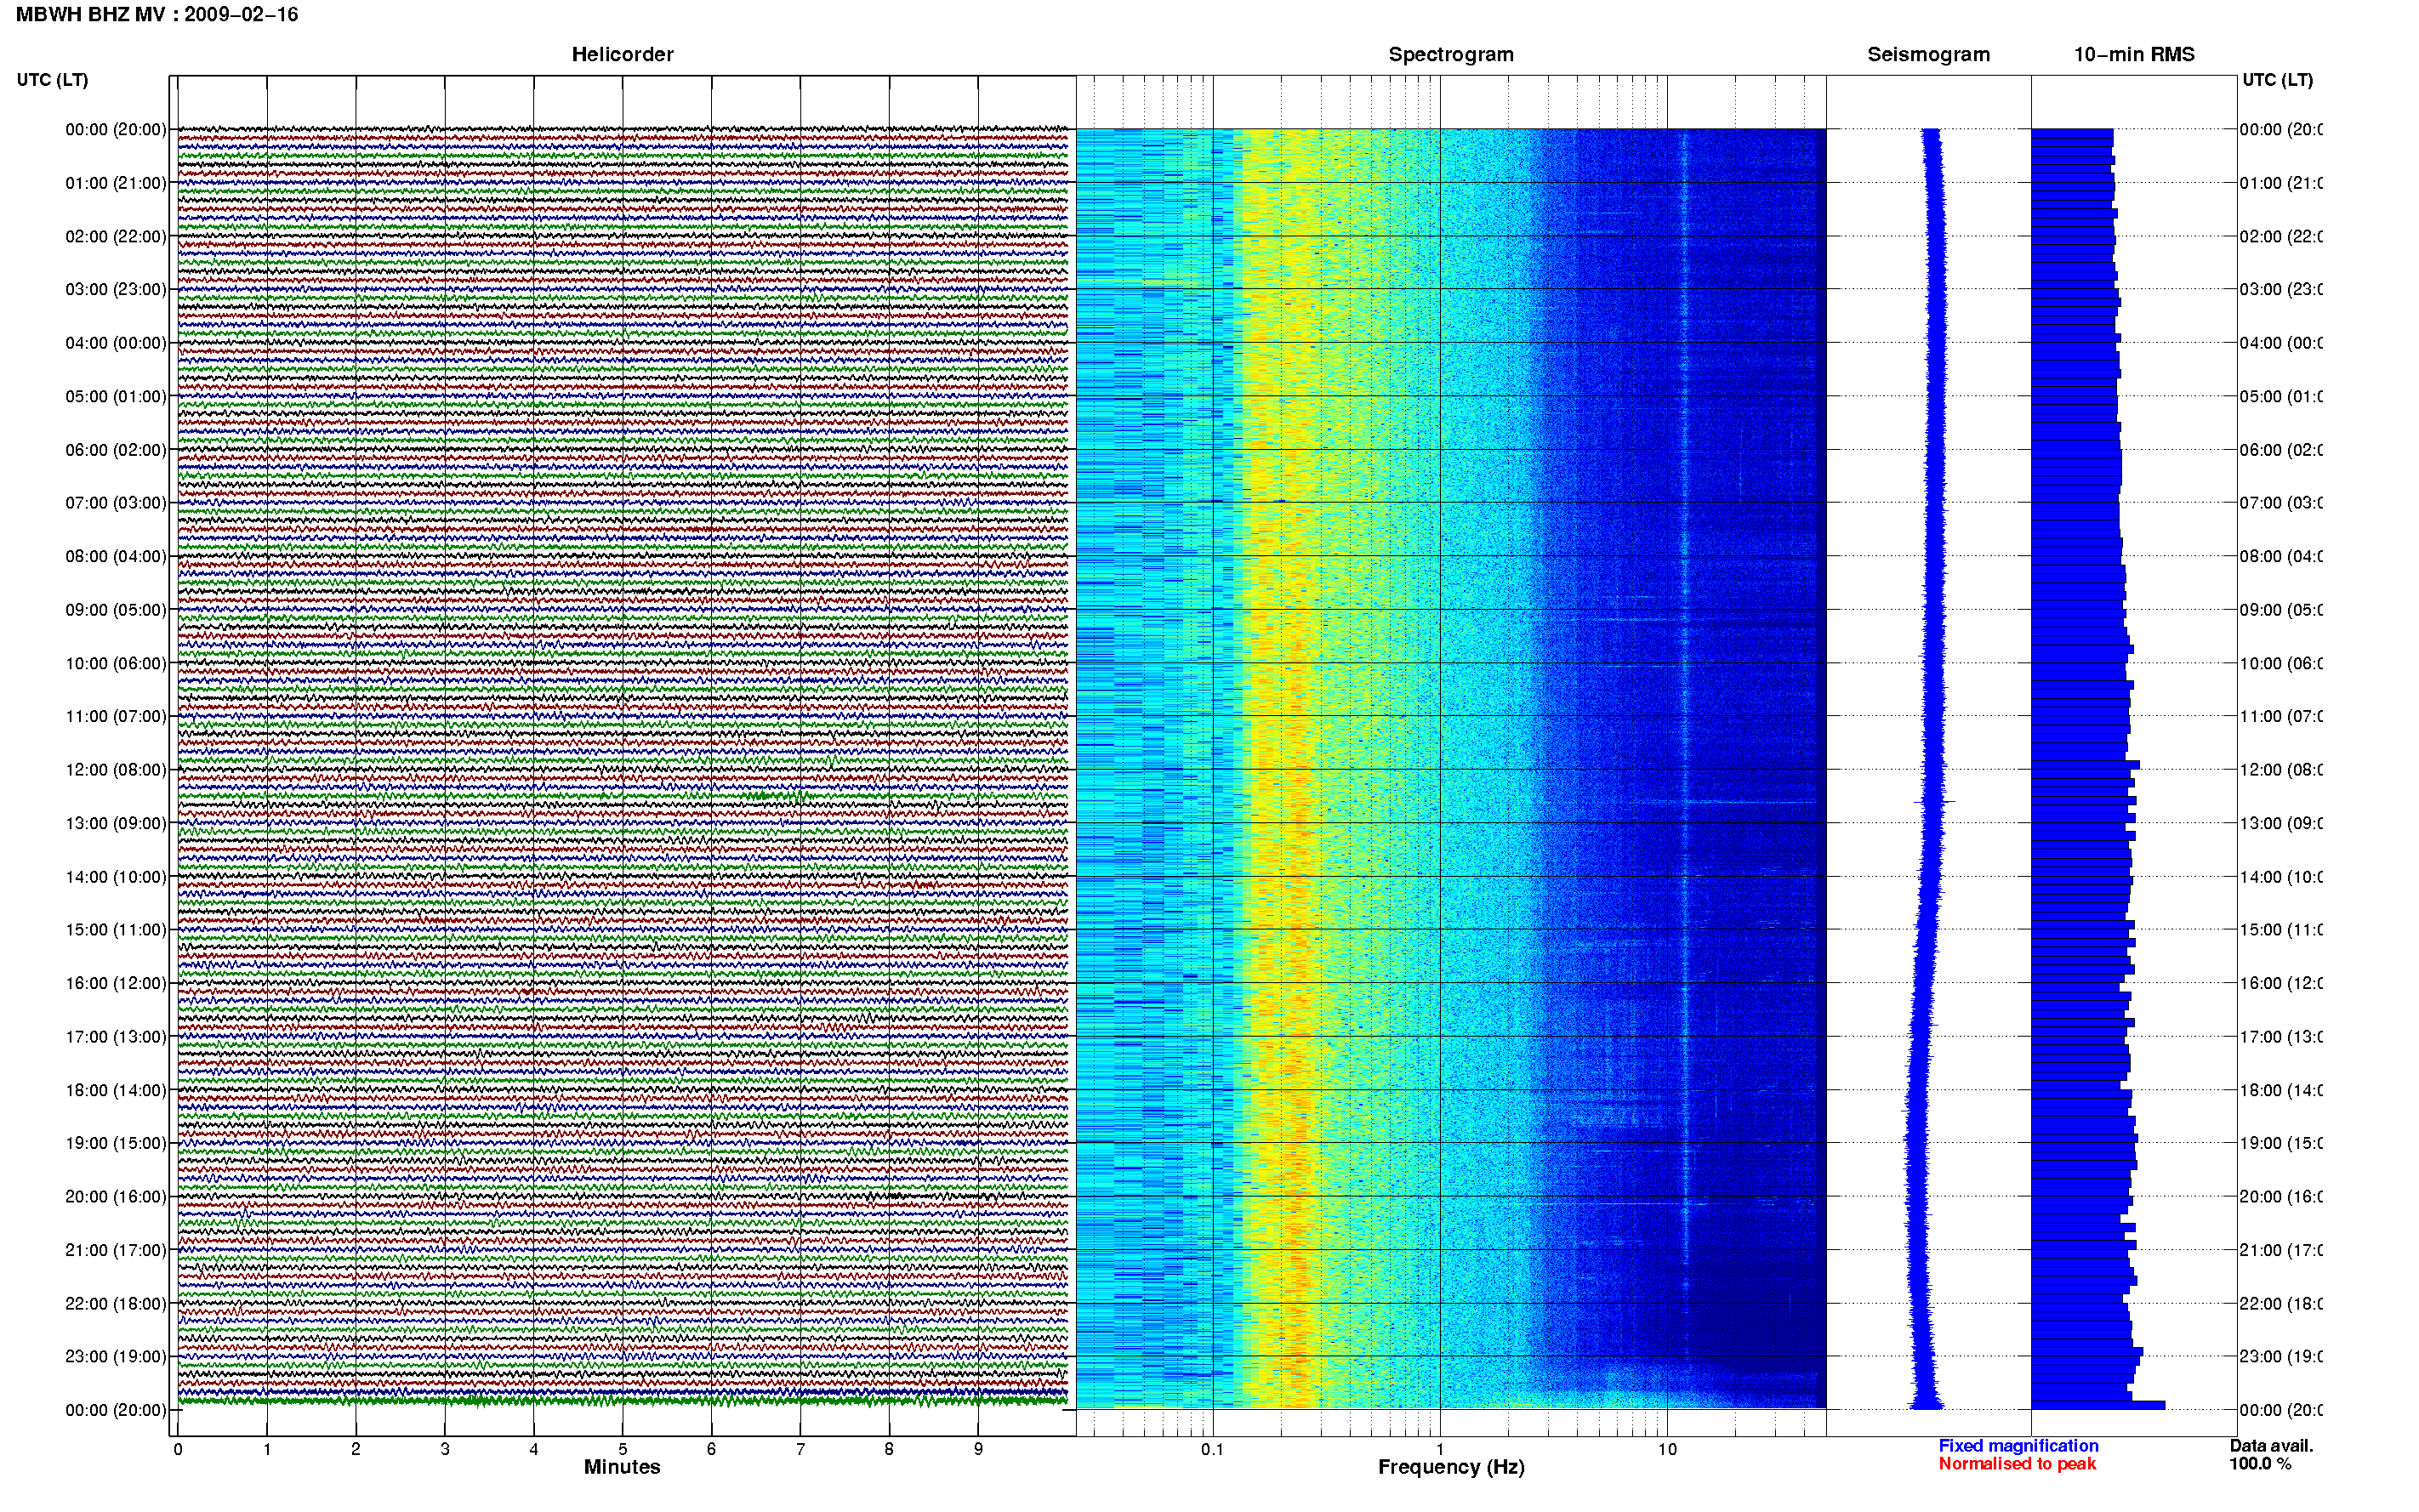This screenshot has width=2419, height=1512.
Task: Click the left 'UTC (LT)' axis label
Action: tap(52, 80)
